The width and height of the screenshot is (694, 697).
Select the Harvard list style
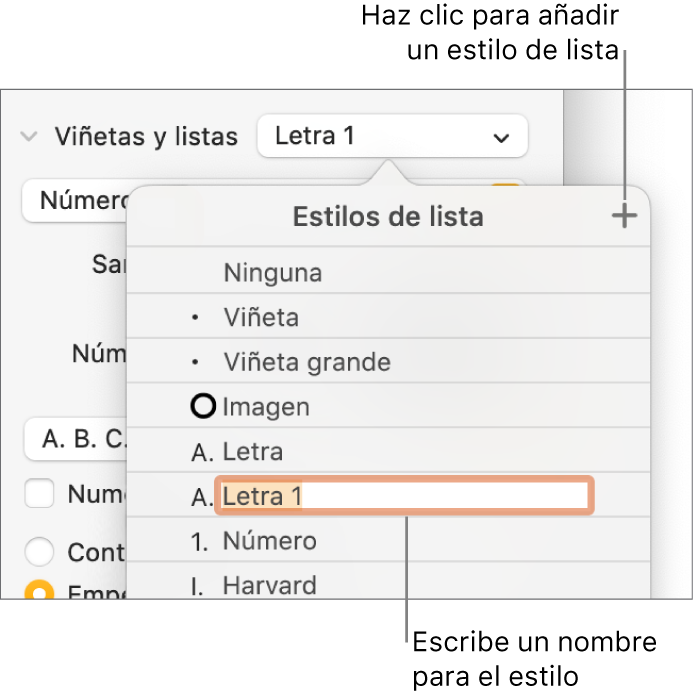click(389, 581)
